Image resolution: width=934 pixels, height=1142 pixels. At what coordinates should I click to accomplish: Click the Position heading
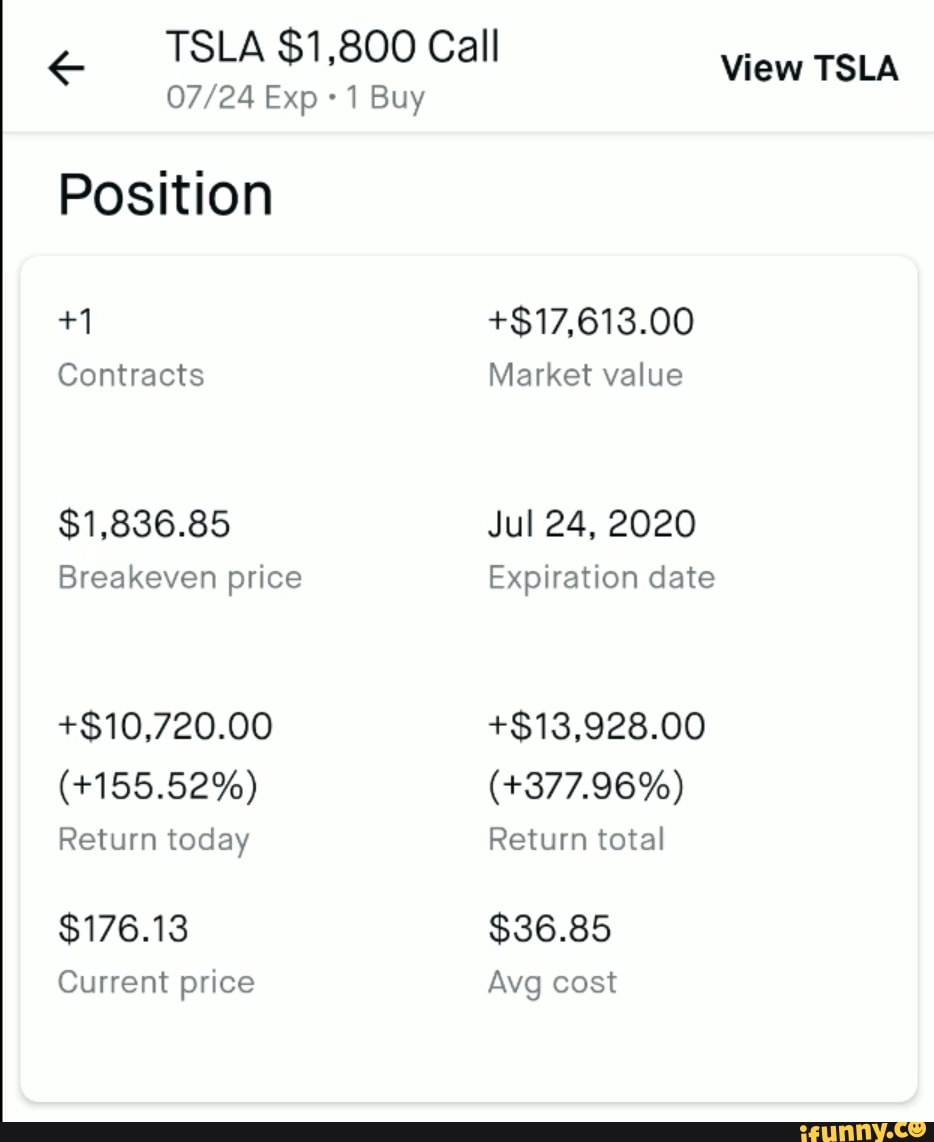[165, 194]
